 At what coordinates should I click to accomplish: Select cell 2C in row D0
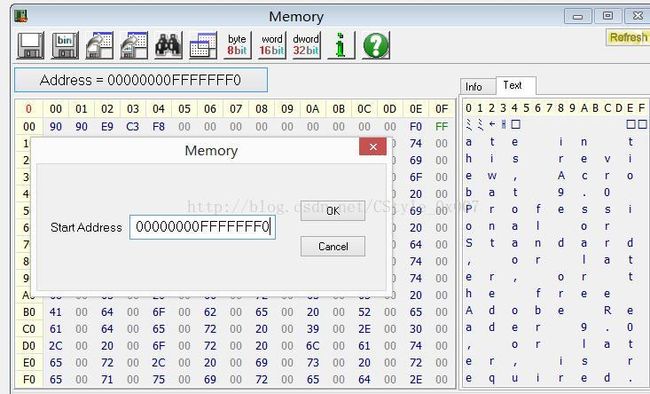coord(56,346)
